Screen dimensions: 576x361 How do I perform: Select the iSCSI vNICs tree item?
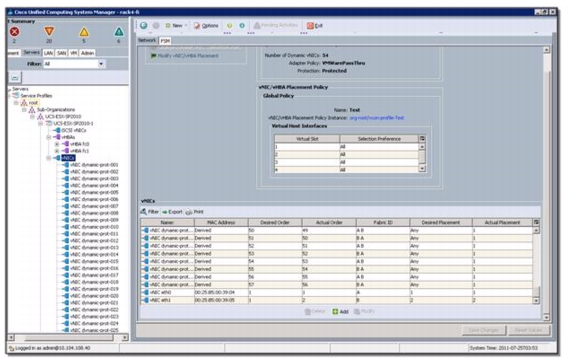pyautogui.click(x=73, y=130)
